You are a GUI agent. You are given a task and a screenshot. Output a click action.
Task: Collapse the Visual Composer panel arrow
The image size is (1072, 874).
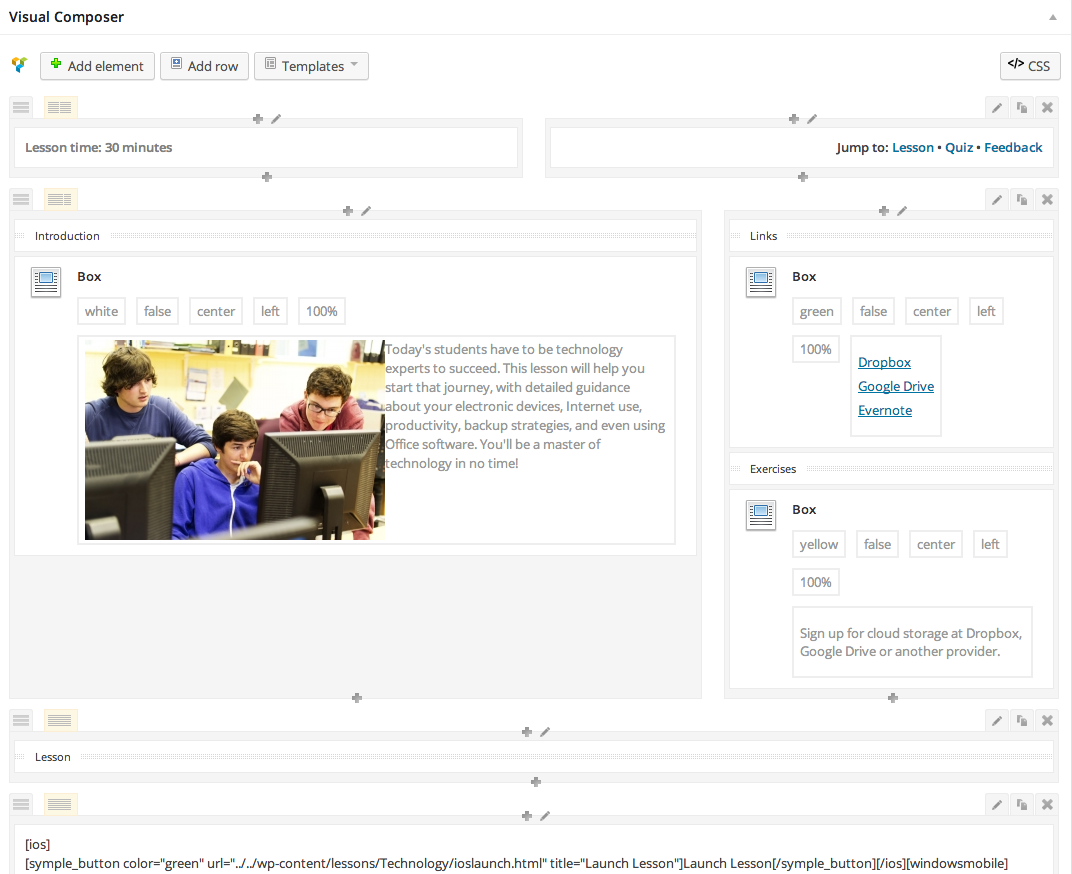click(1052, 18)
